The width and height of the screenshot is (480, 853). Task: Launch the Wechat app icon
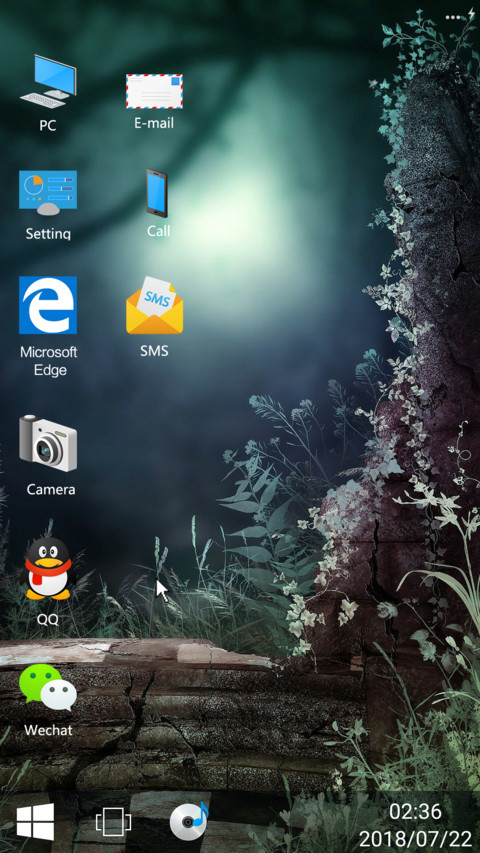pyautogui.click(x=48, y=688)
